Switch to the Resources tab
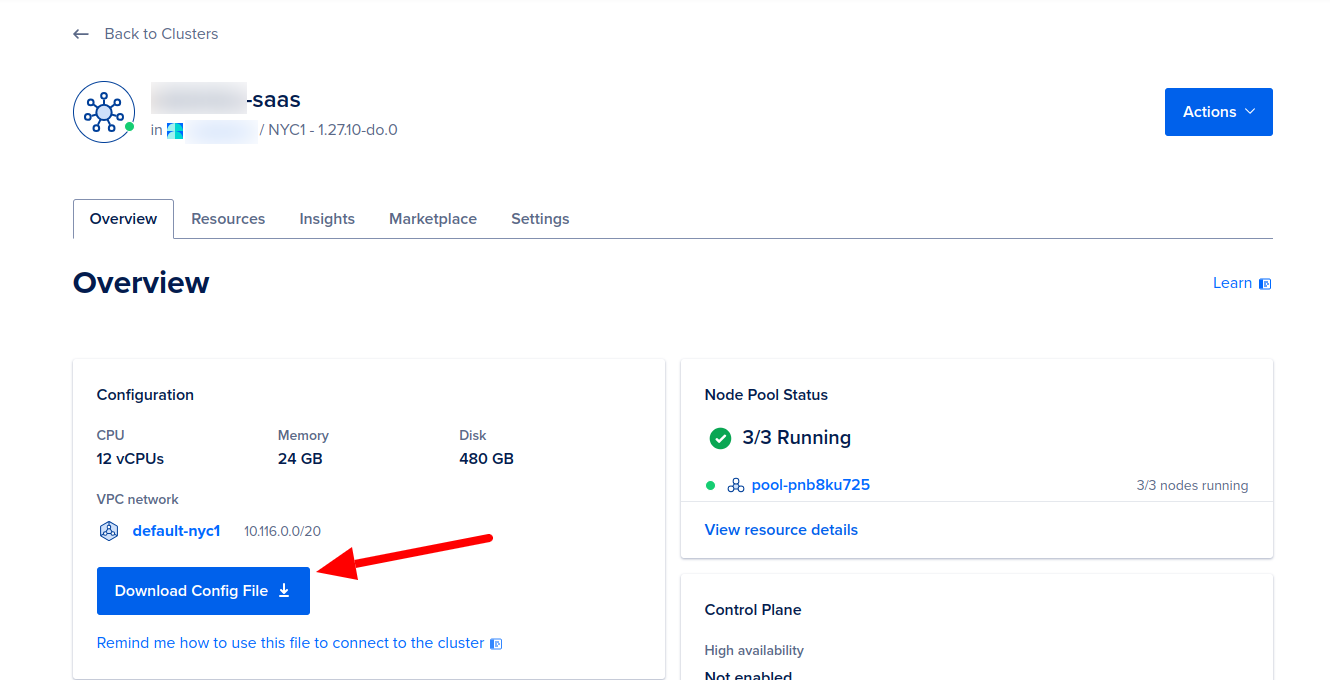Image resolution: width=1330 pixels, height=680 pixels. 227,218
